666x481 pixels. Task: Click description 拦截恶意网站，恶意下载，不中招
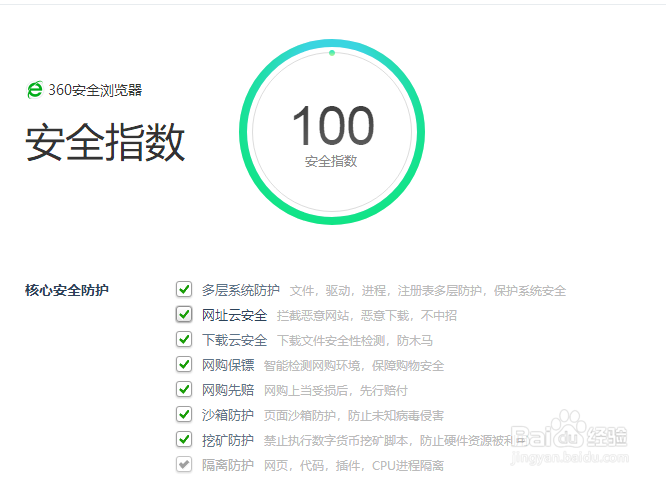coord(367,316)
